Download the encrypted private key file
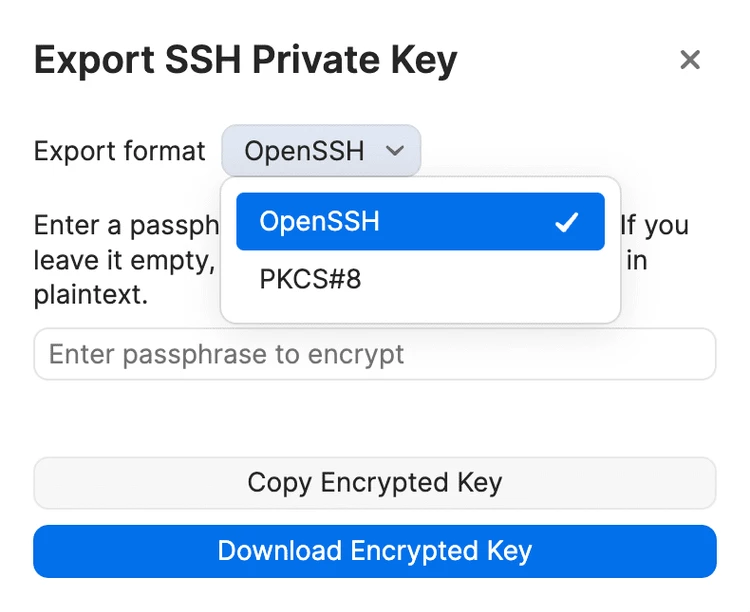 [x=375, y=551]
